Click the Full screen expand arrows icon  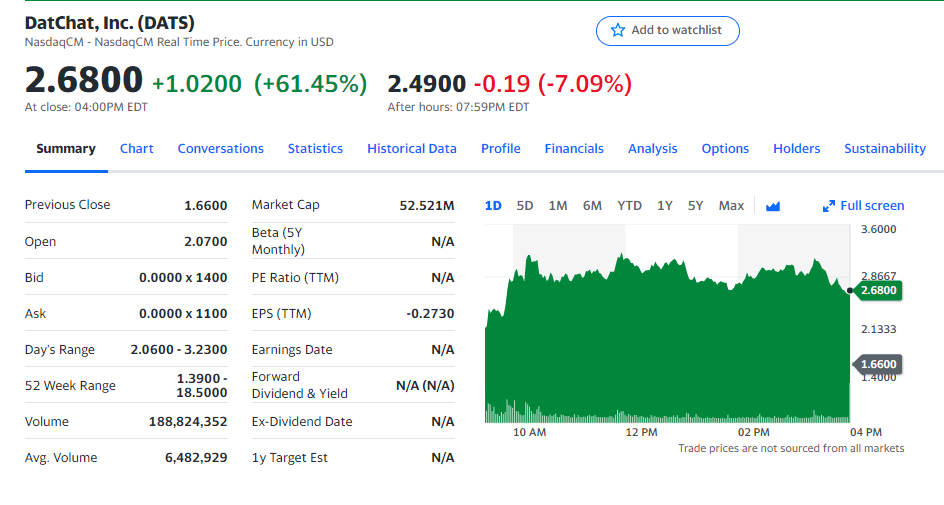(828, 206)
